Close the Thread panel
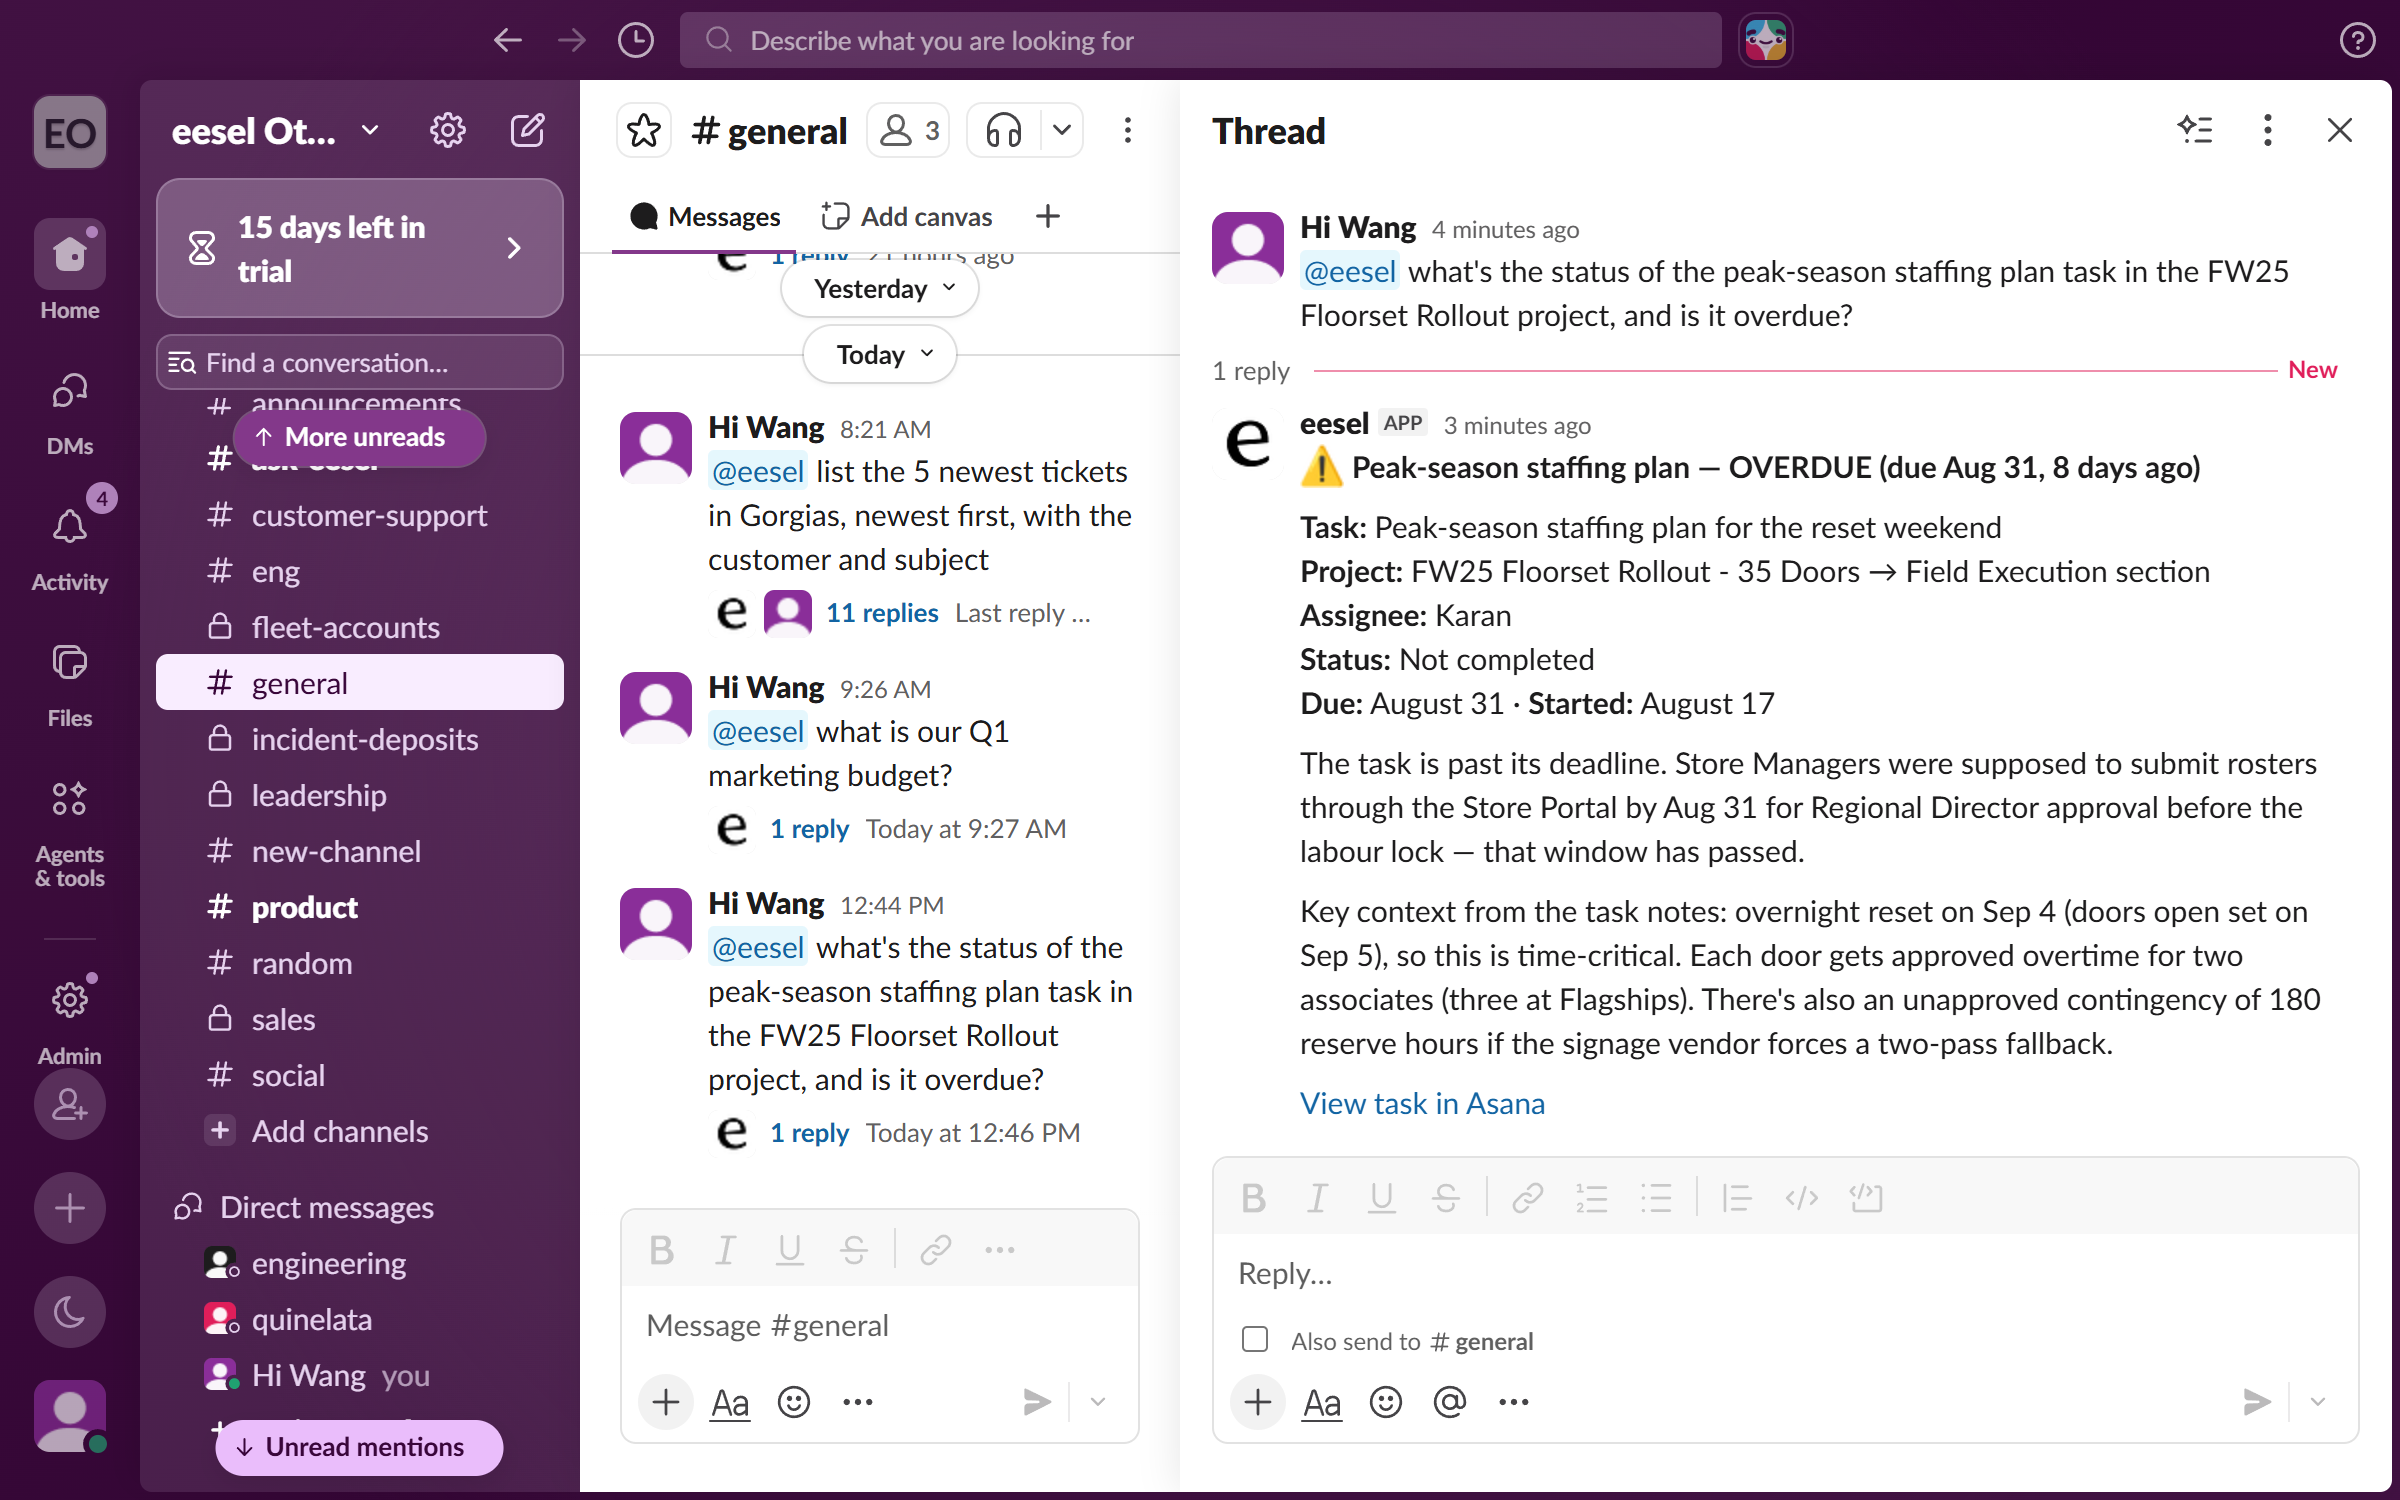Viewport: 2400px width, 1500px height. [x=2340, y=130]
